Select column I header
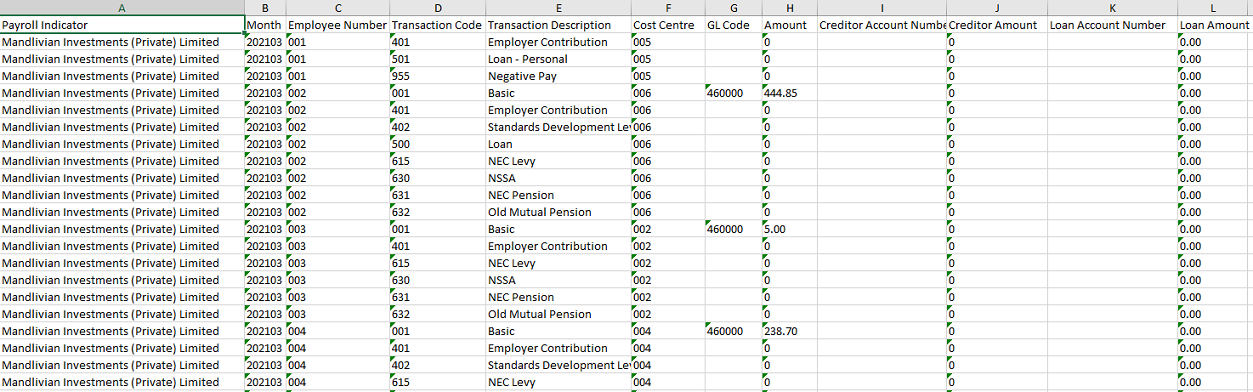1253x392 pixels. point(882,7)
